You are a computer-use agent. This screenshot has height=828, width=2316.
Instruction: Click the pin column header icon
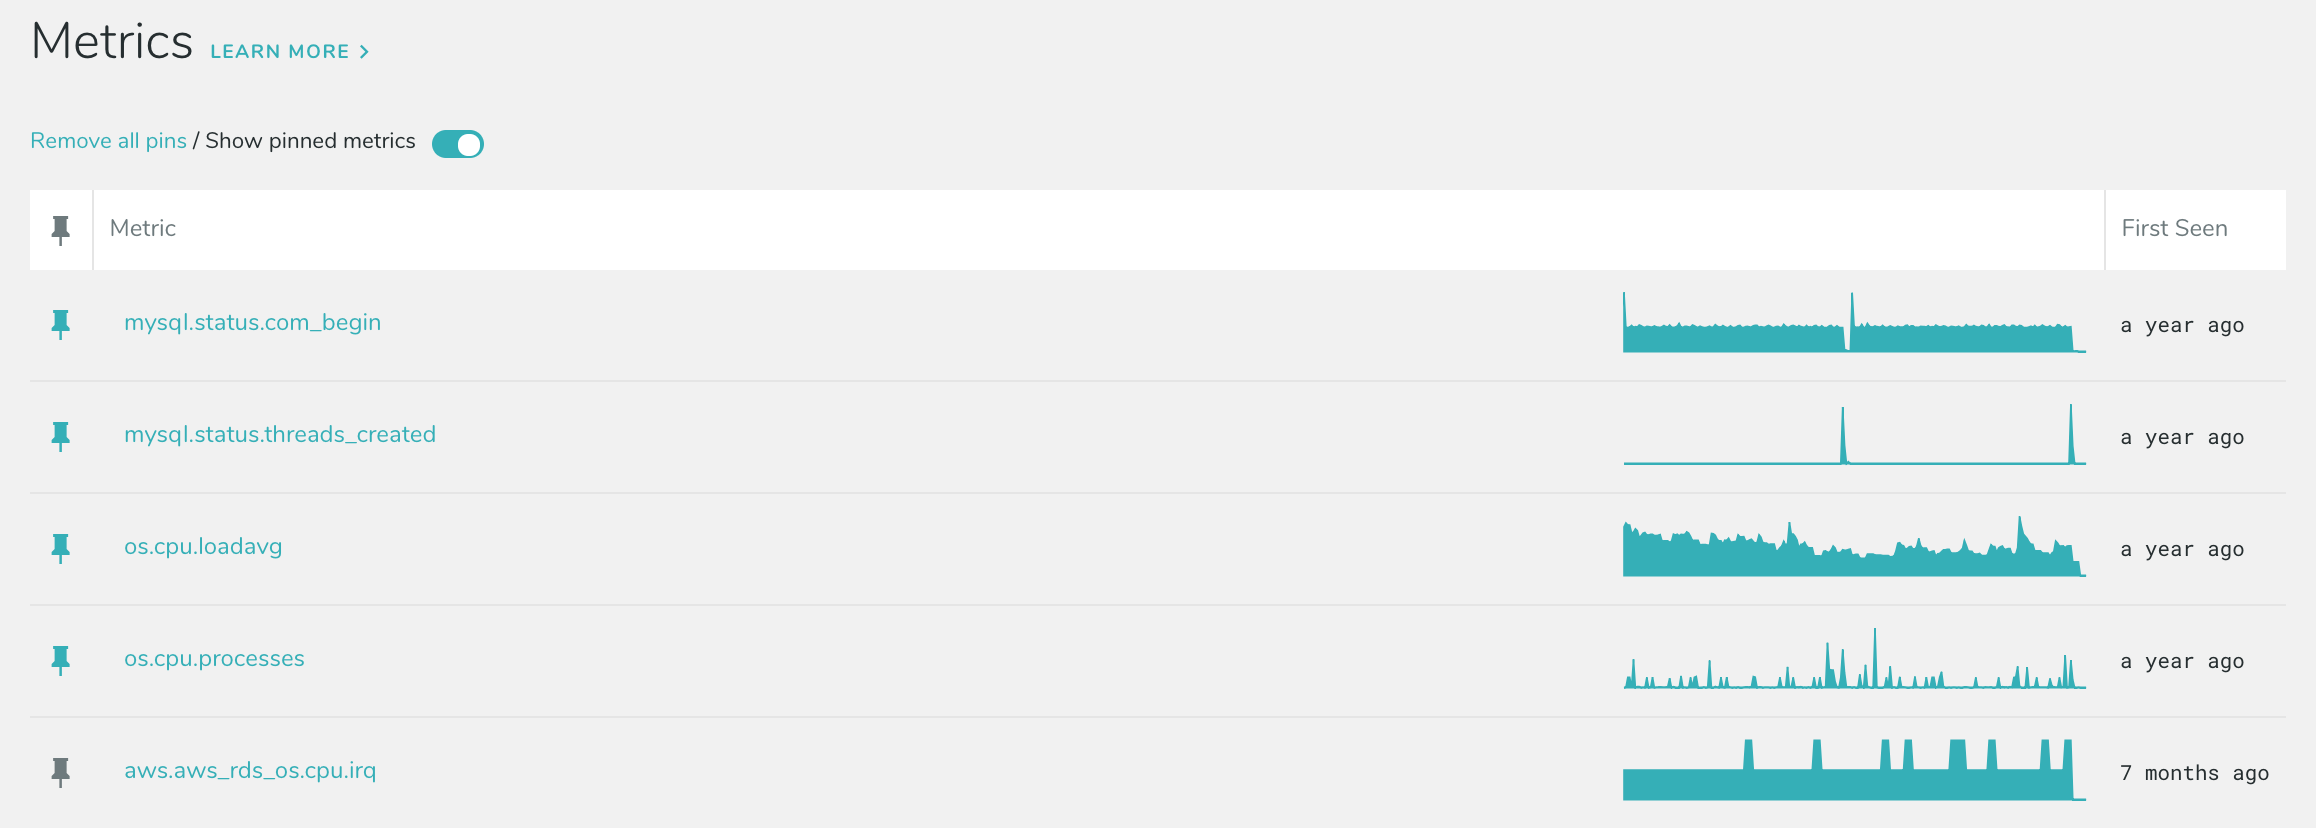coord(61,229)
